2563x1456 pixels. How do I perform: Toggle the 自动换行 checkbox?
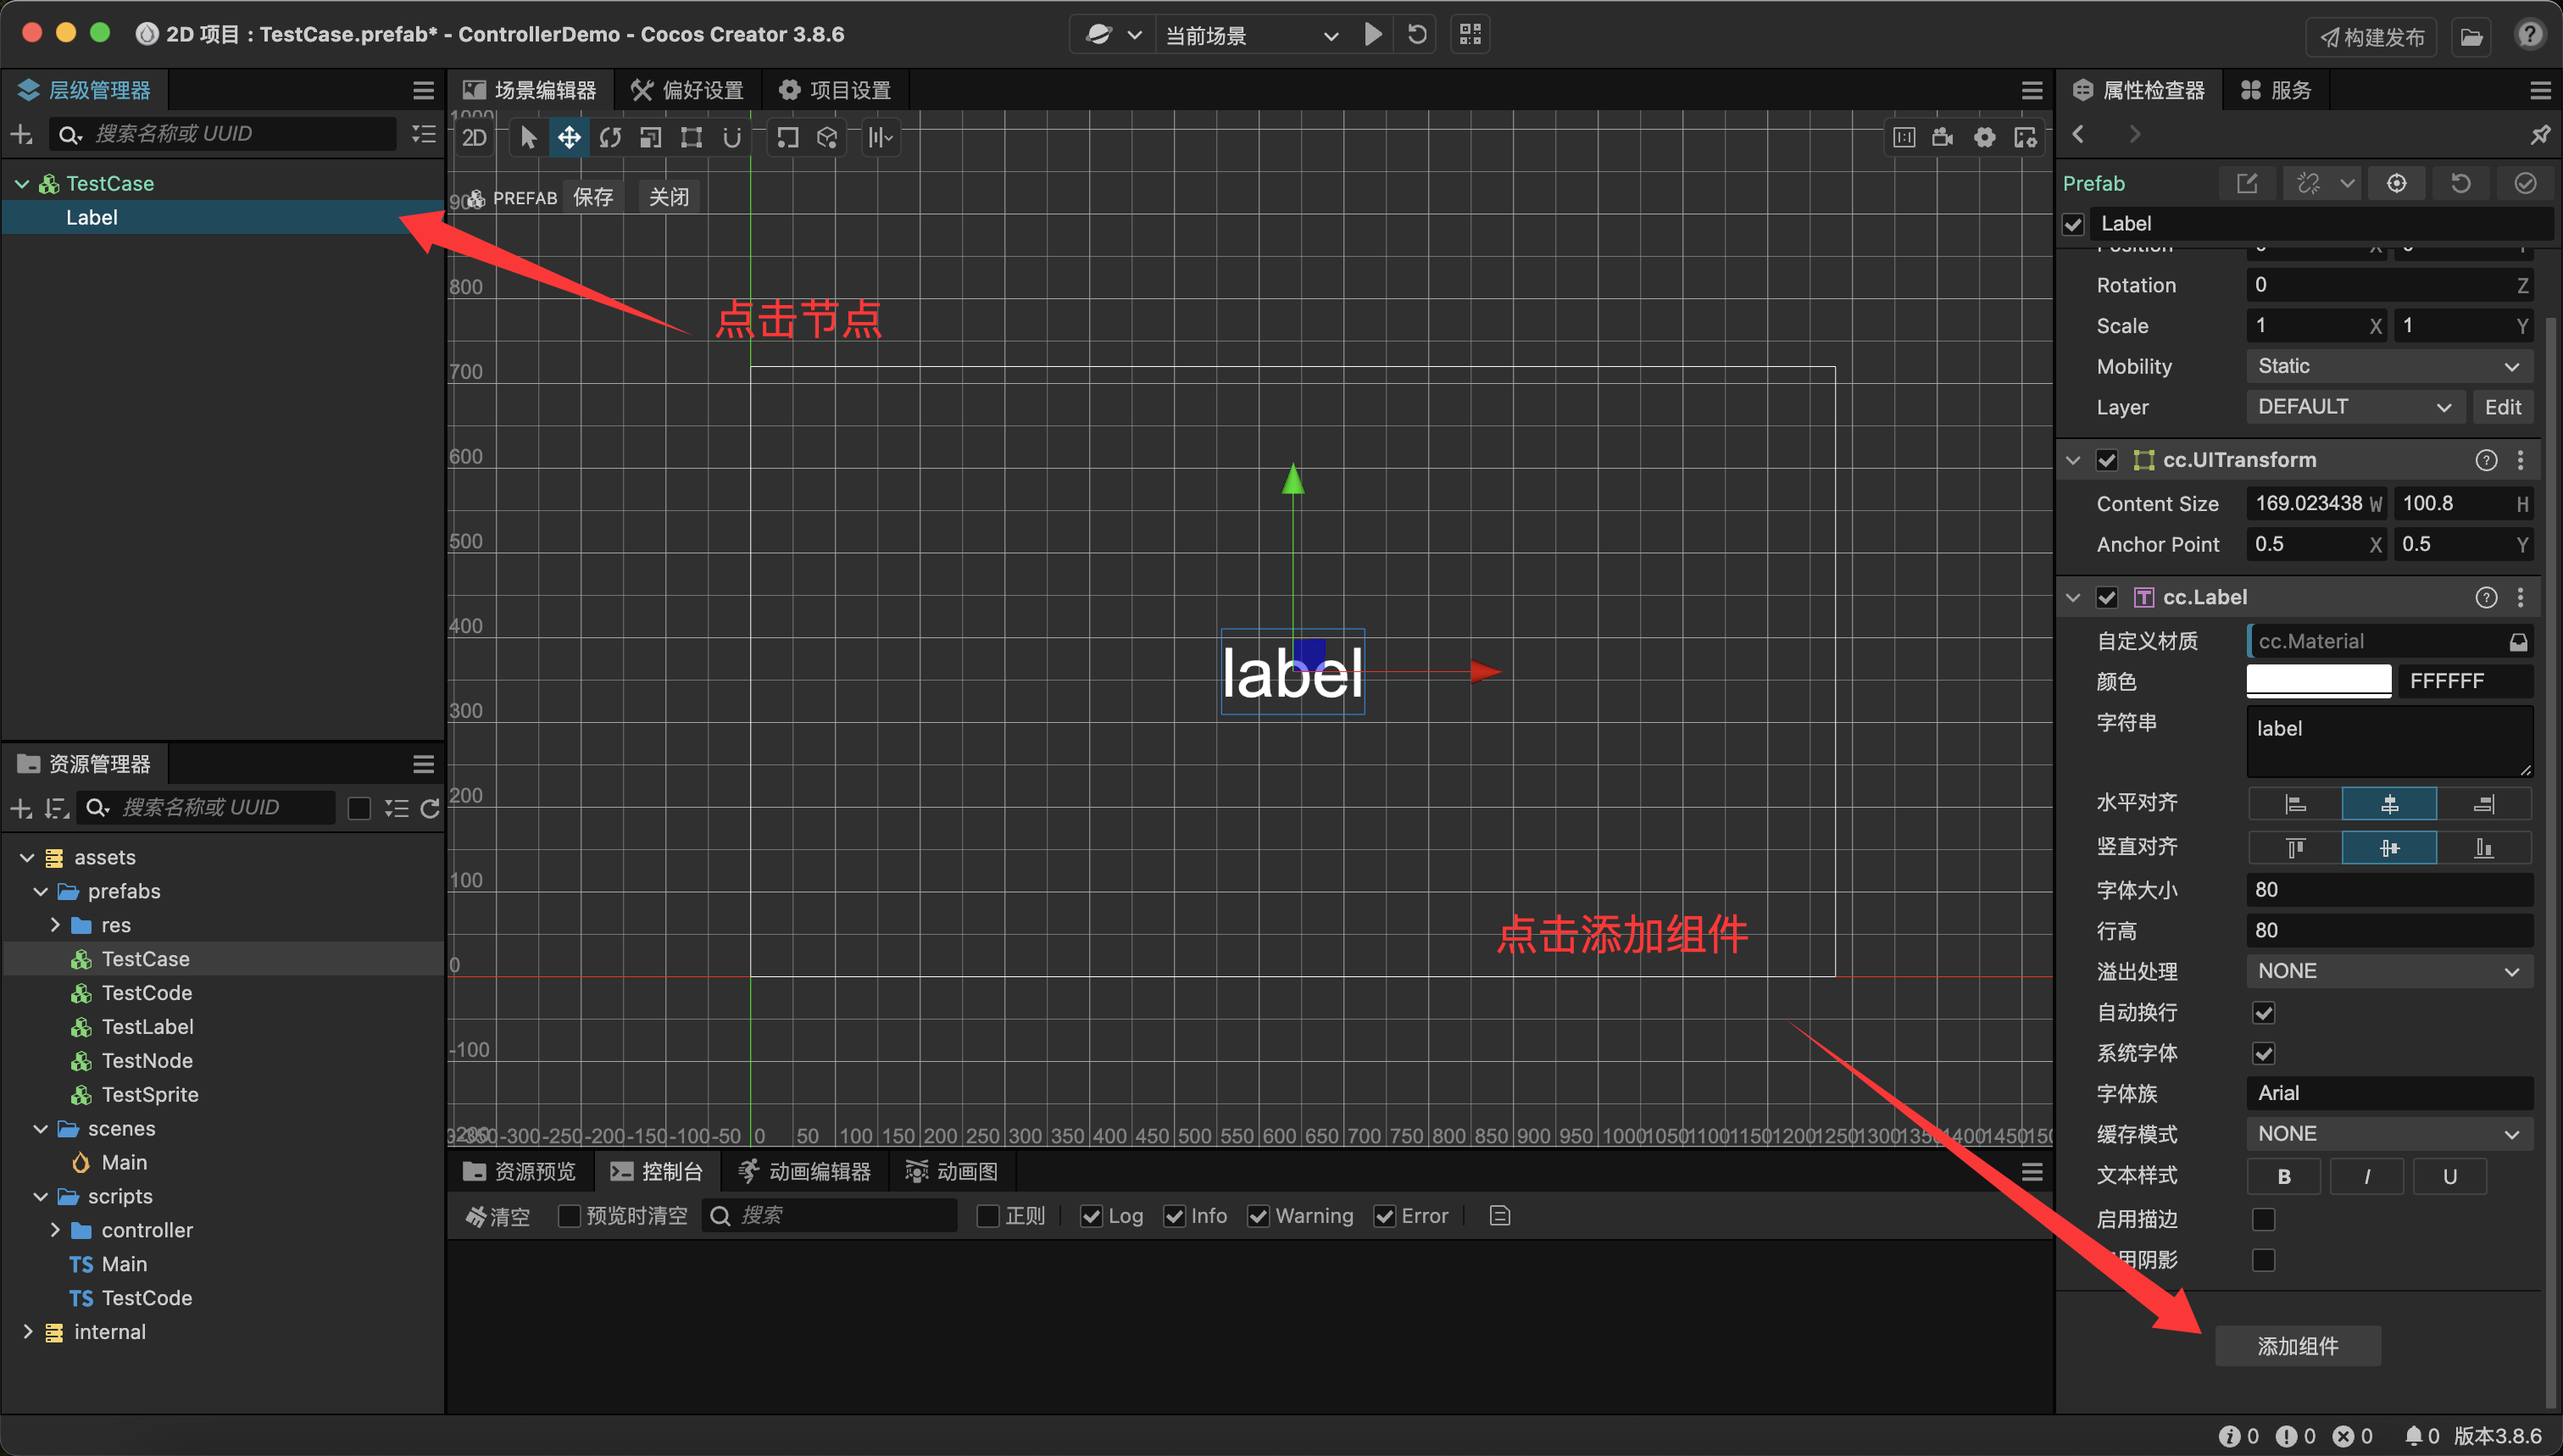(x=2263, y=1013)
